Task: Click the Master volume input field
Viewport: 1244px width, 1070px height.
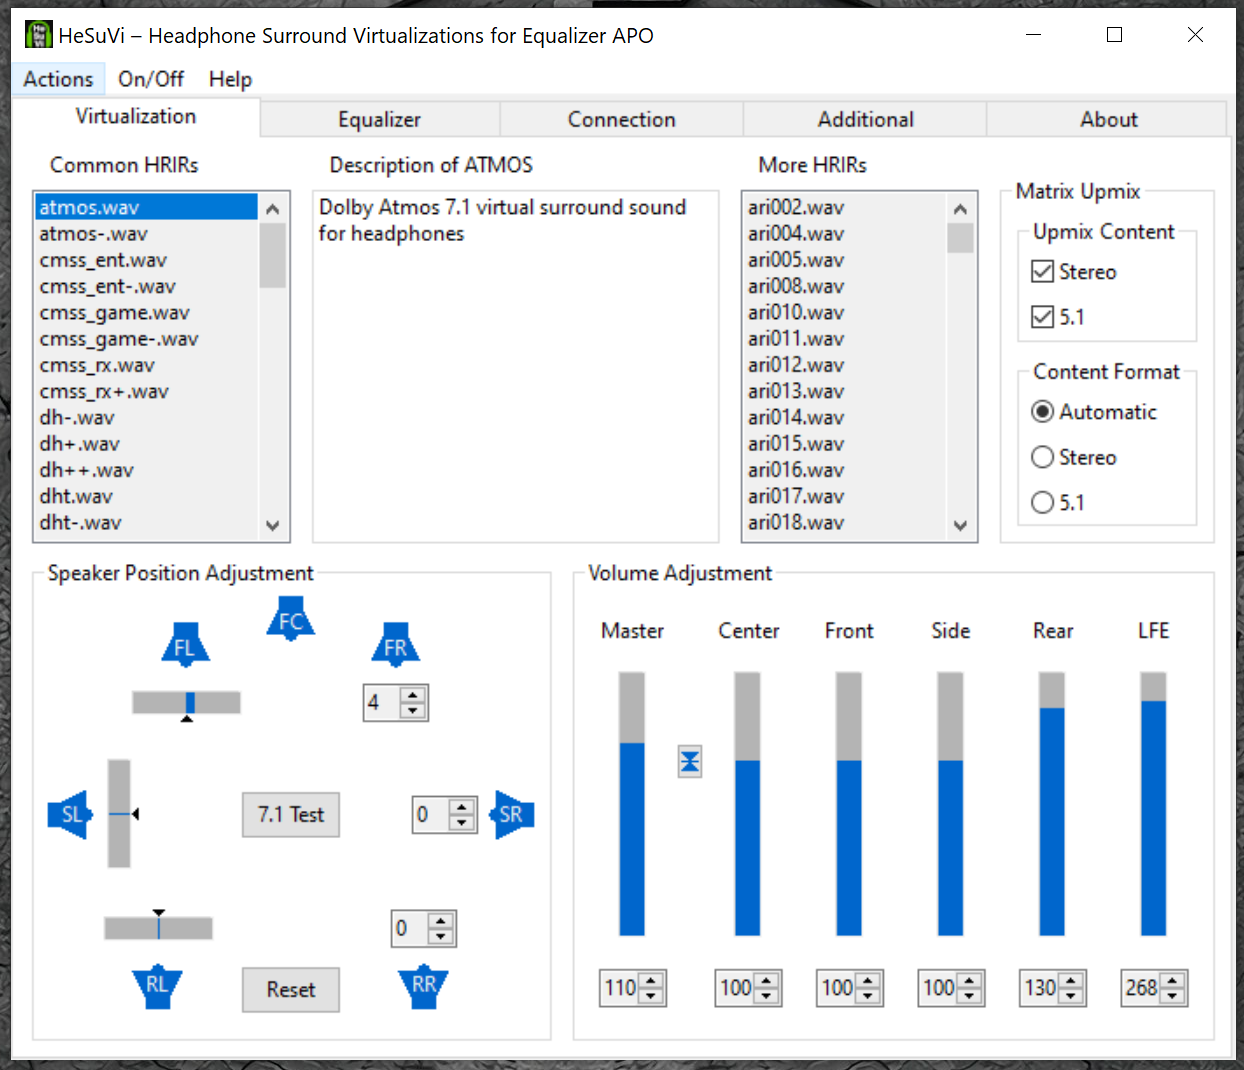Action: point(621,988)
